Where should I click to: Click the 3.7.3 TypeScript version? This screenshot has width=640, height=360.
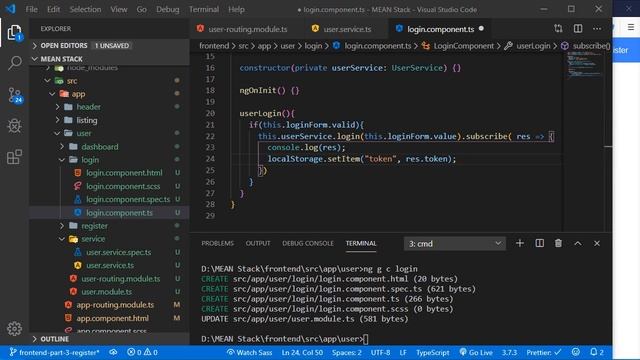tap(509, 352)
